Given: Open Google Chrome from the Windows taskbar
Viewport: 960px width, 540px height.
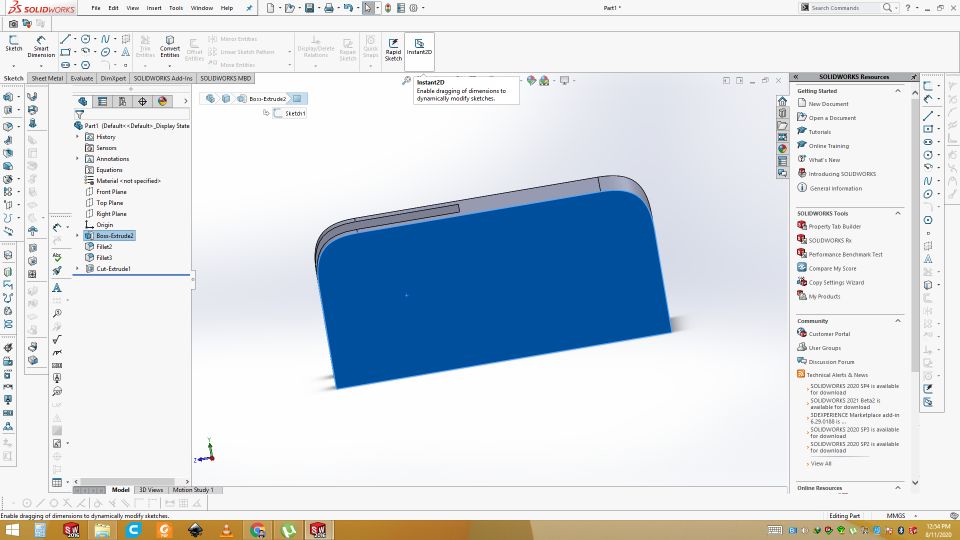Looking at the screenshot, I should click(257, 530).
